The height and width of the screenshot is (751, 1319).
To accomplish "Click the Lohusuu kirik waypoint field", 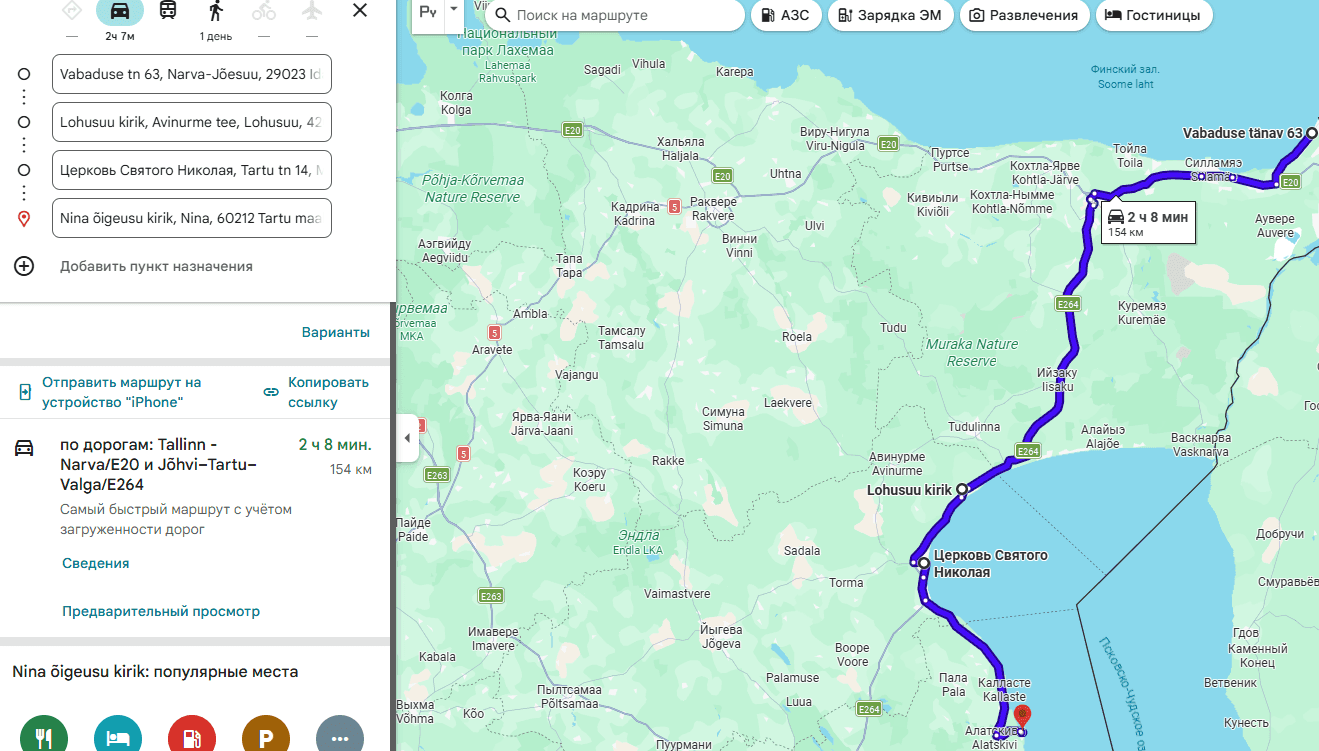I will [x=191, y=122].
